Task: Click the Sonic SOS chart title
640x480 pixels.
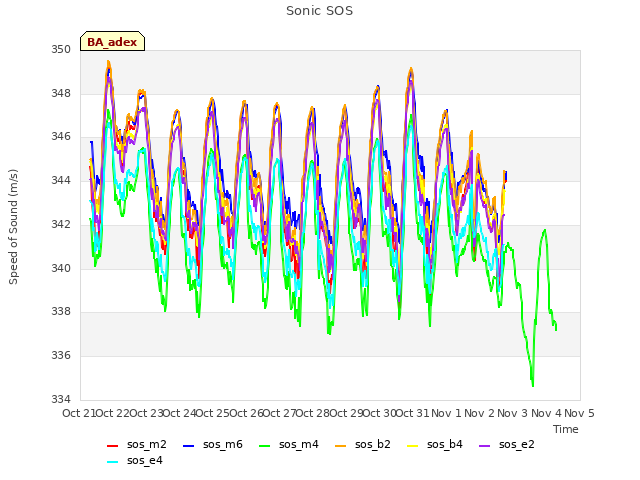Action: pos(319,11)
